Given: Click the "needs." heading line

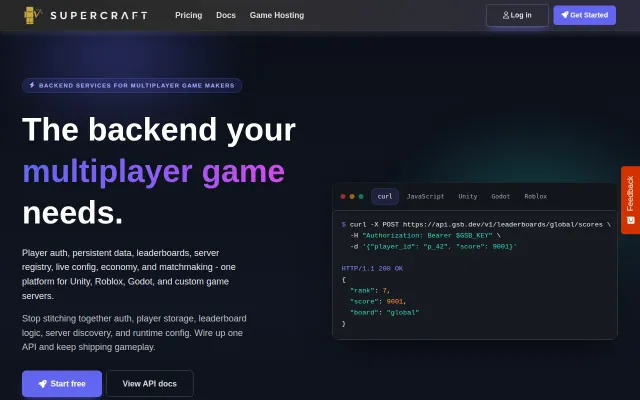Looking at the screenshot, I should pos(73,213).
